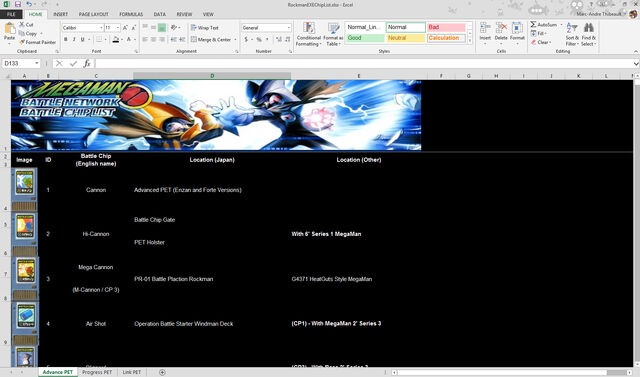Apply accounting dollar number format

coord(246,40)
